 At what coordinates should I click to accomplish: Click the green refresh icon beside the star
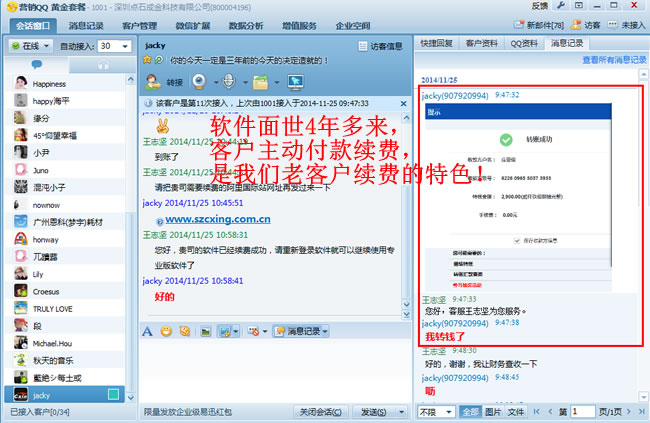158,60
